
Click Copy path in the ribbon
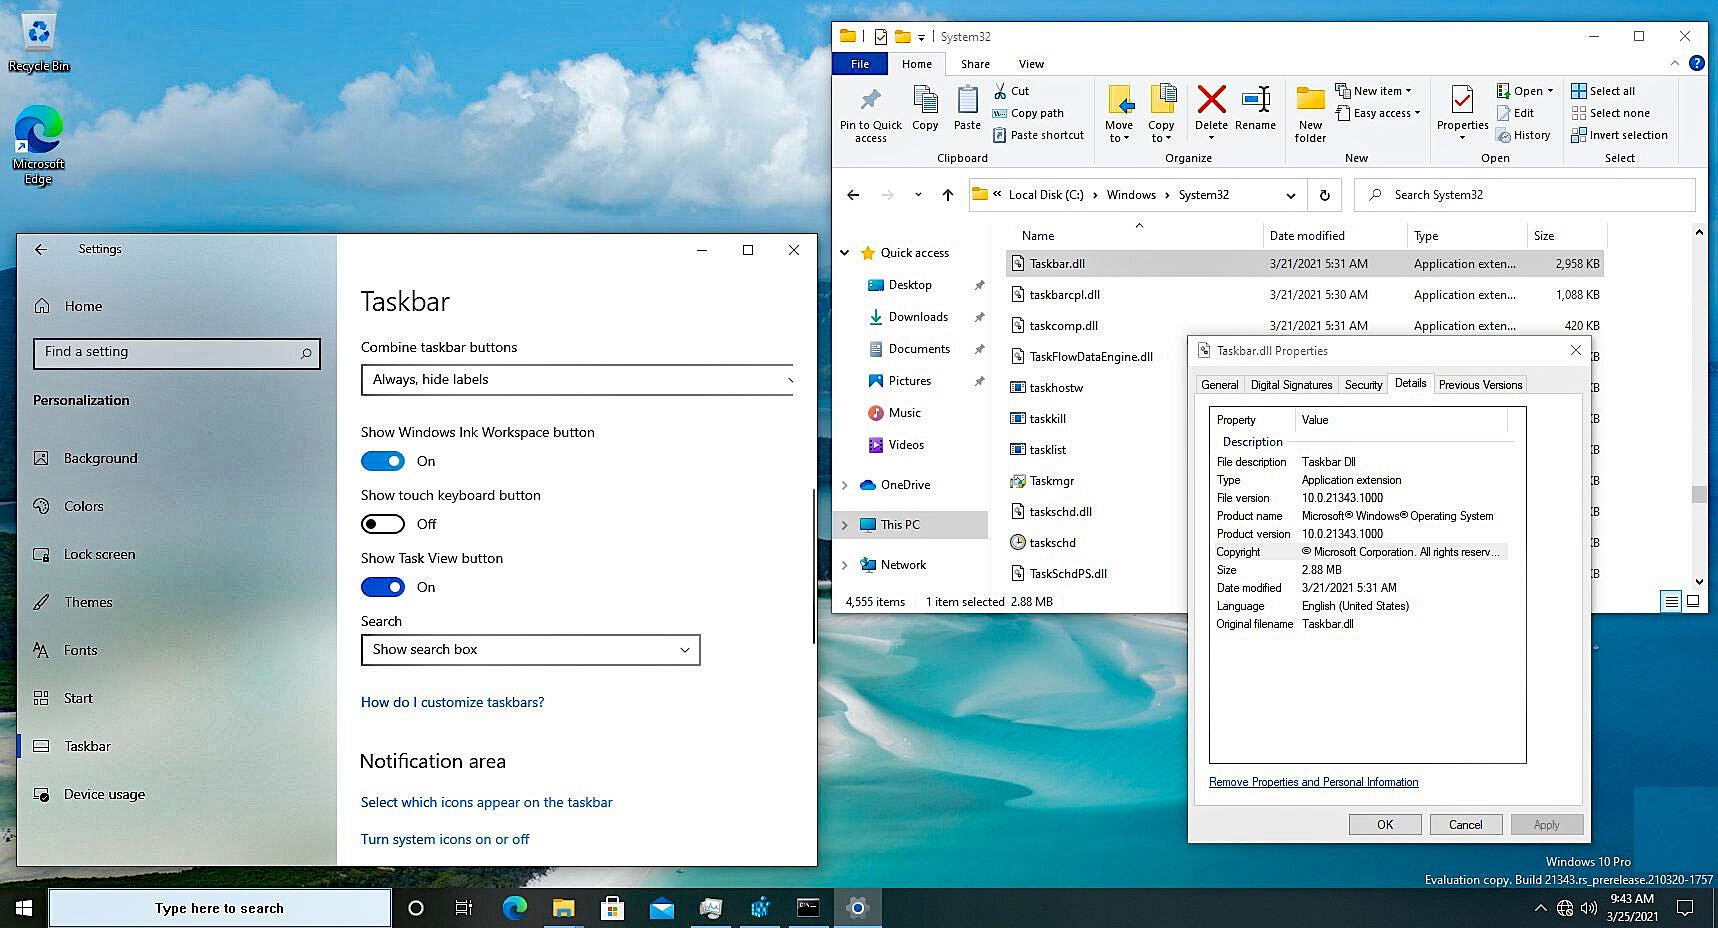tap(1028, 113)
